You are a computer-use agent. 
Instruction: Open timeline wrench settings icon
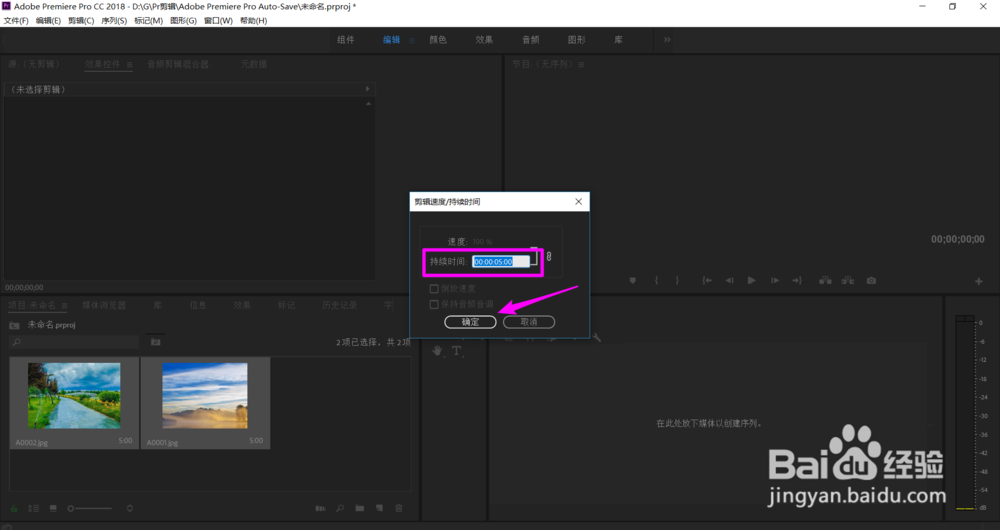[x=596, y=338]
